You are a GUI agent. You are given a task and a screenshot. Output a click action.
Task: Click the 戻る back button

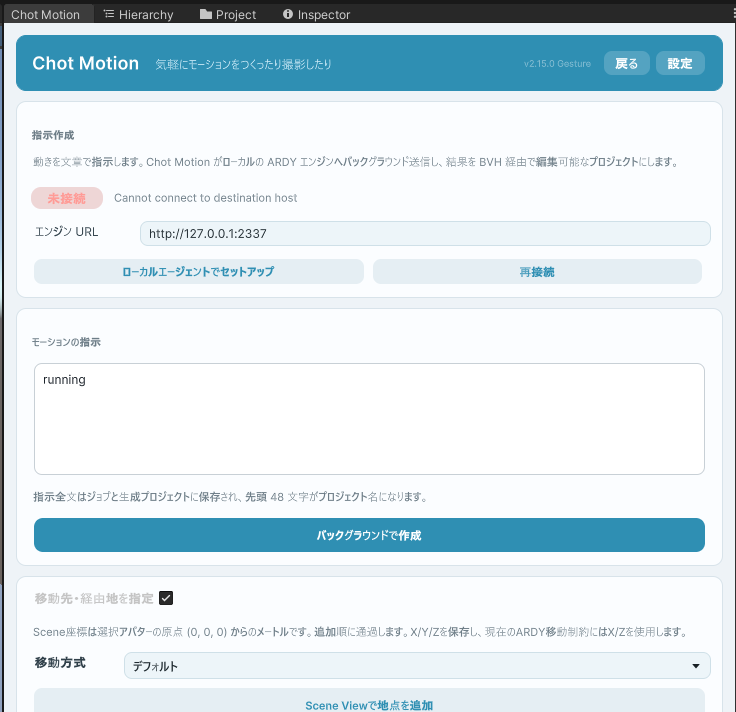(626, 63)
